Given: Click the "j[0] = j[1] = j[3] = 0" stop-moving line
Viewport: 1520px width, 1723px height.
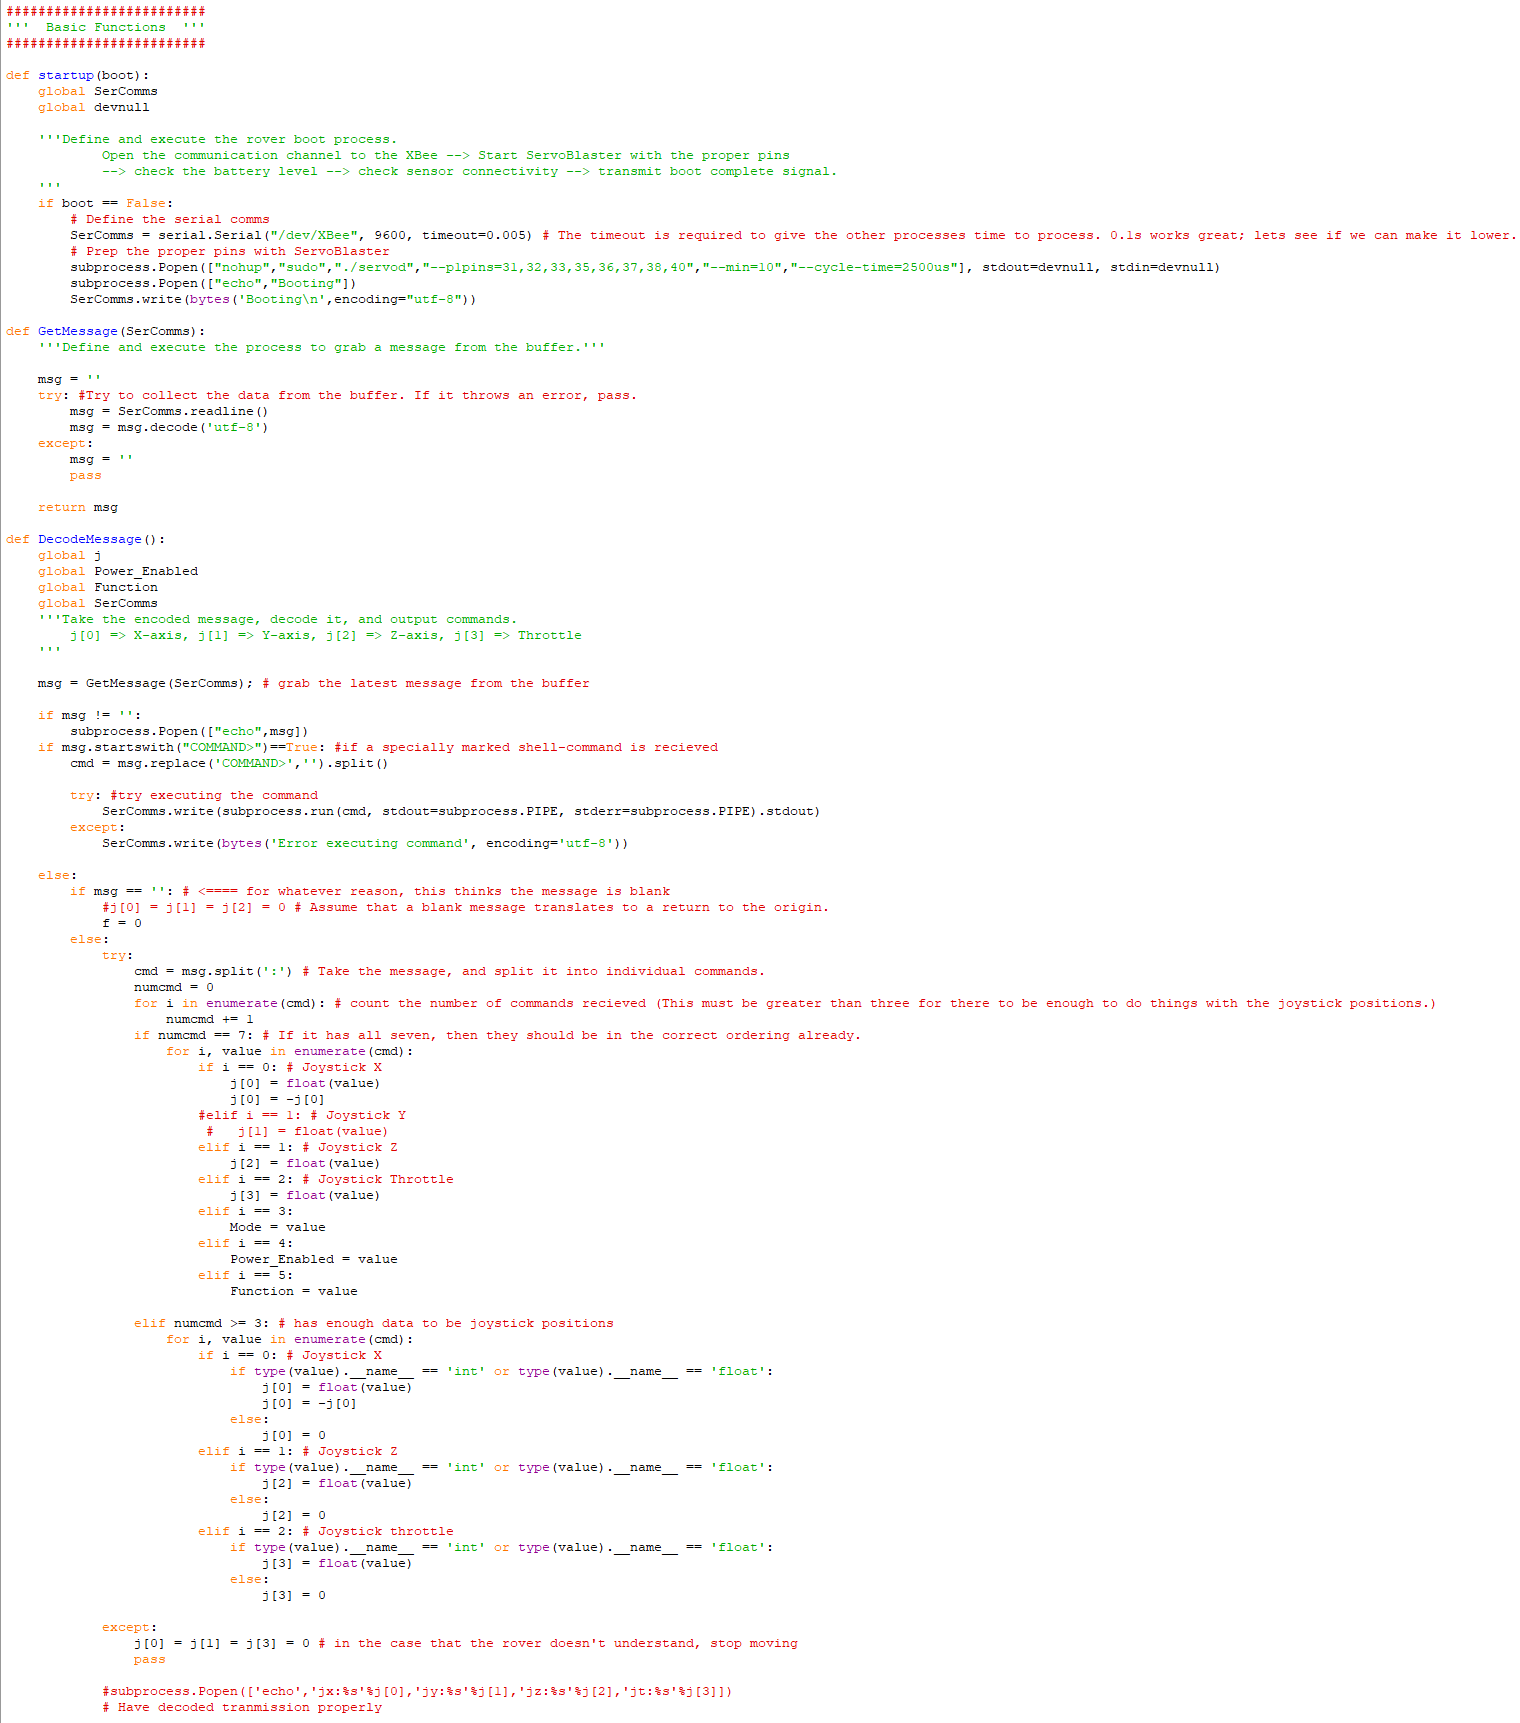Looking at the screenshot, I should [x=466, y=1643].
